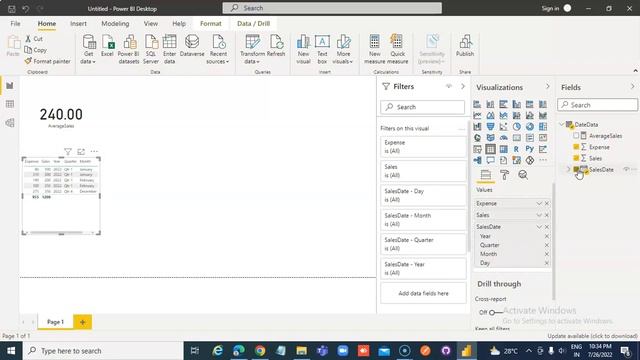Open SalesDate value dropdown arrow
Viewport: 640px width, 360px height.
coord(539,227)
